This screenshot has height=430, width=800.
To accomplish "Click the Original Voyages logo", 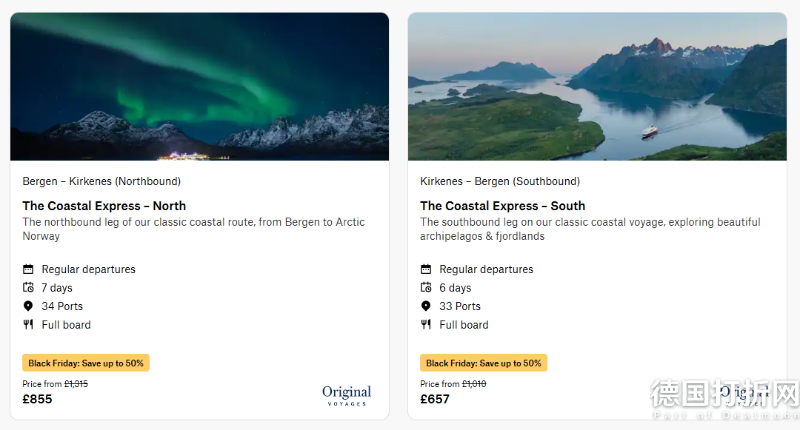I will [346, 395].
